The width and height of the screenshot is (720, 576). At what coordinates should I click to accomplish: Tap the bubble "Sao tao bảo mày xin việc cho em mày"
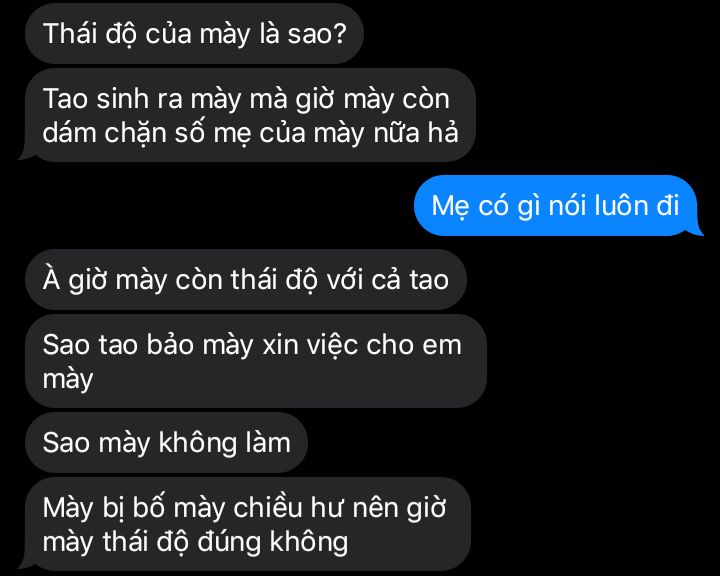(256, 361)
